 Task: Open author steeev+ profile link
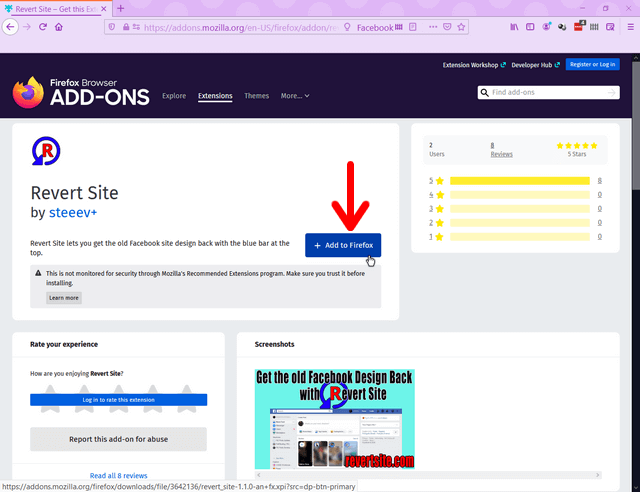pyautogui.click(x=73, y=212)
